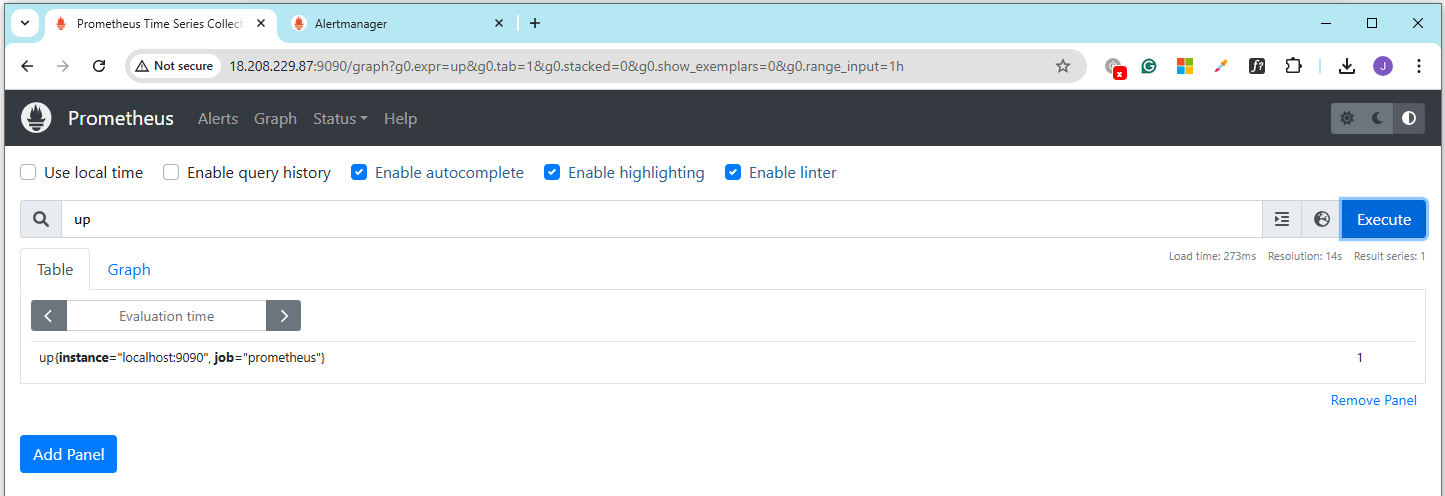Disable the Enable highlighting checkbox
Image resolution: width=1445 pixels, height=496 pixels.
pyautogui.click(x=552, y=172)
